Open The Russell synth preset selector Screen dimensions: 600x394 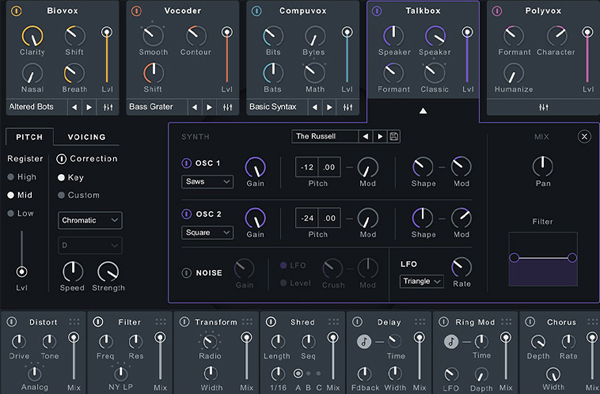(325, 137)
